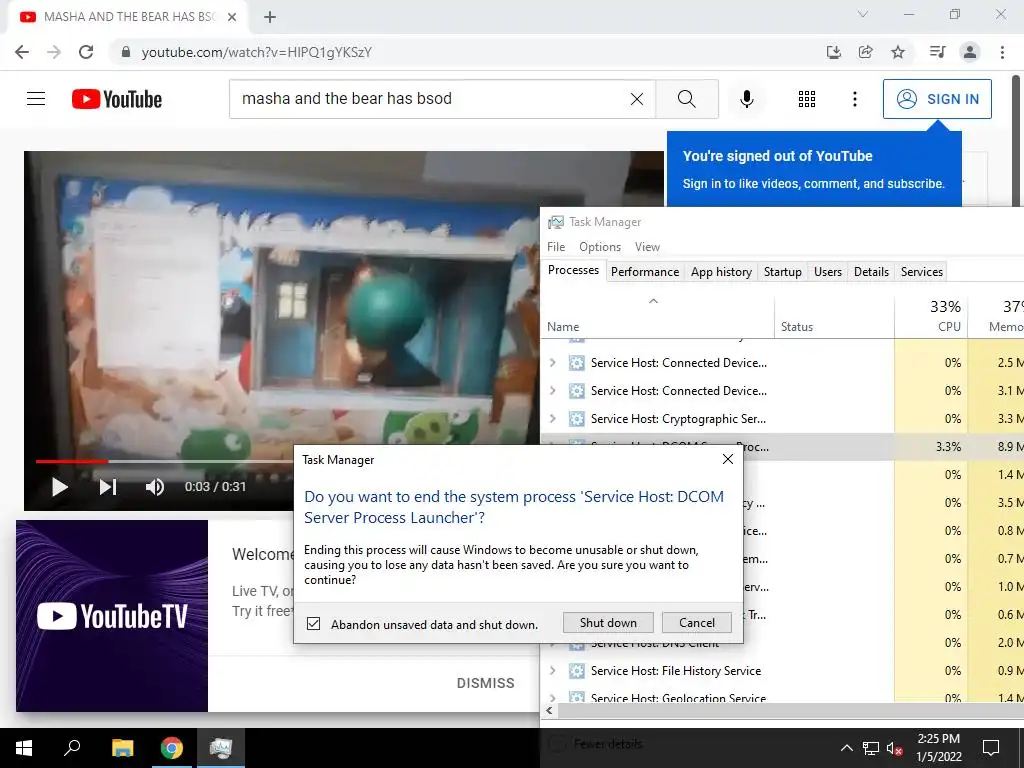Mute the video with speaker icon
The image size is (1024, 768).
[155, 487]
